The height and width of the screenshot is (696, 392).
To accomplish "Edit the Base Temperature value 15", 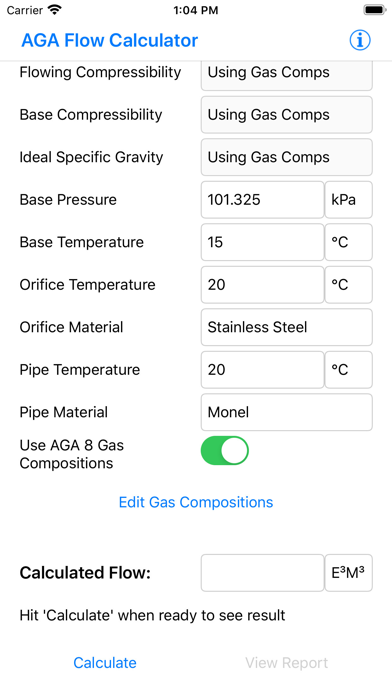I will click(262, 242).
